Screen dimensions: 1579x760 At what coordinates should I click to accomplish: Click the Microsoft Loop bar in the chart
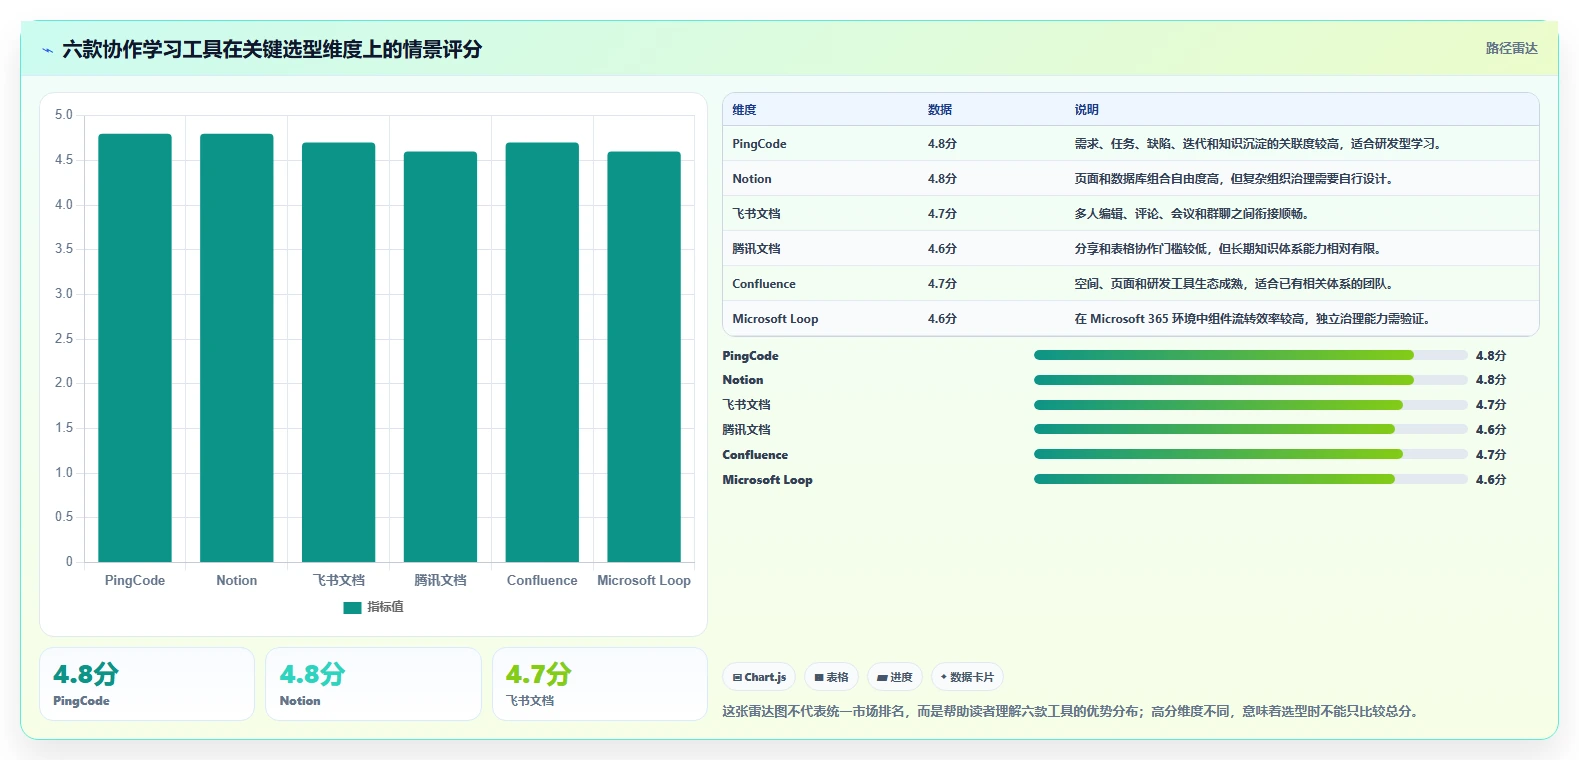(x=644, y=357)
